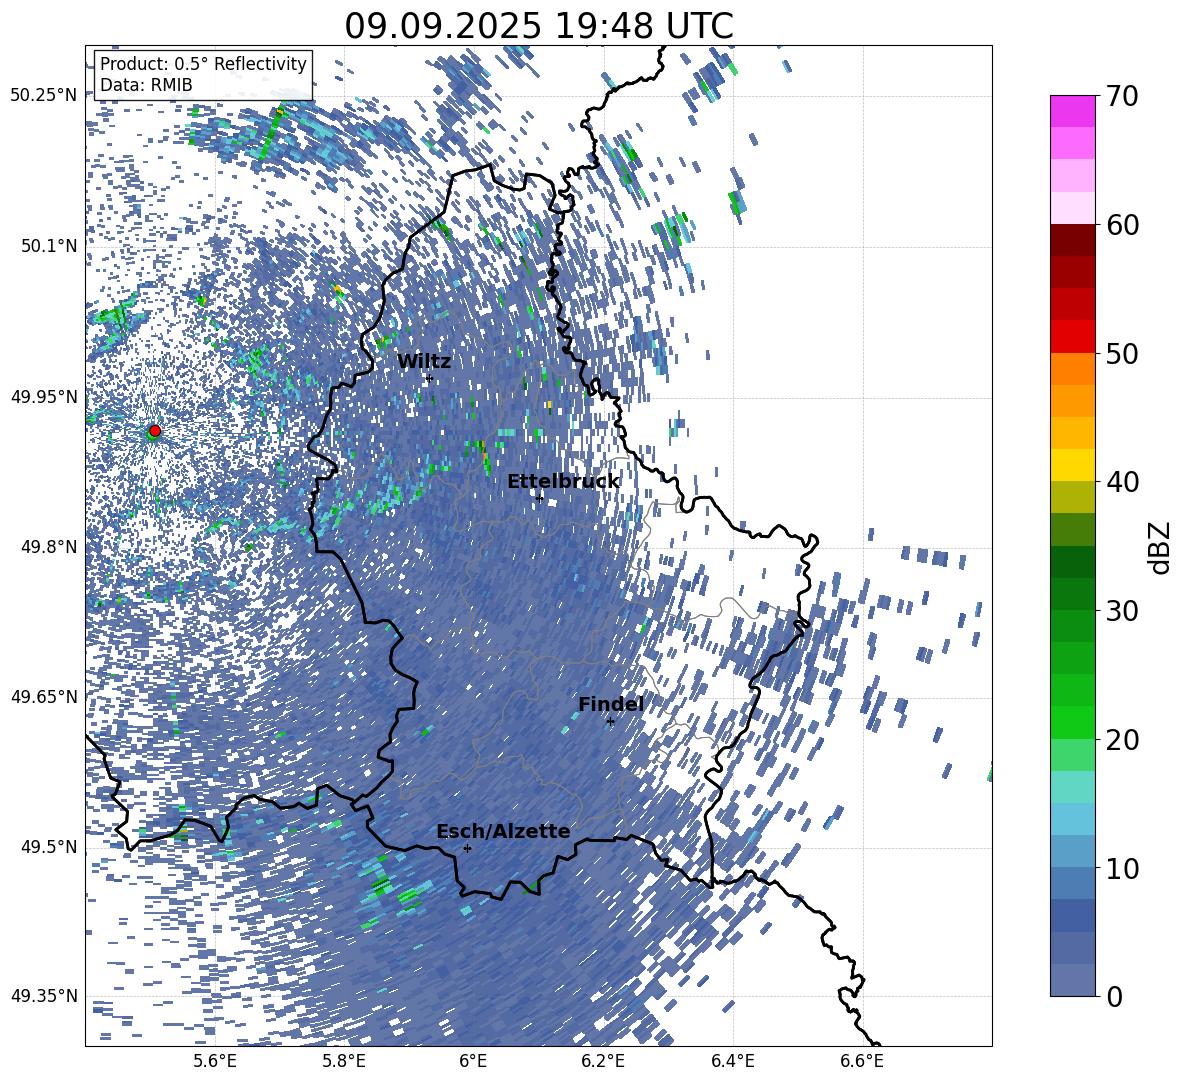Click the 6.2°E longitude label

pyautogui.click(x=603, y=1061)
